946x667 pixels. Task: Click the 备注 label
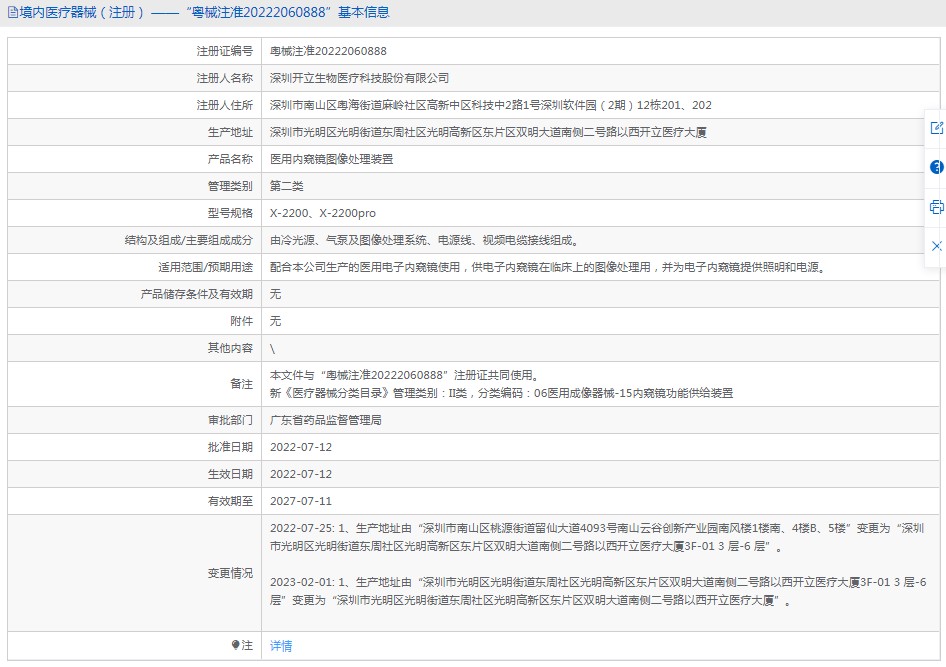(241, 384)
